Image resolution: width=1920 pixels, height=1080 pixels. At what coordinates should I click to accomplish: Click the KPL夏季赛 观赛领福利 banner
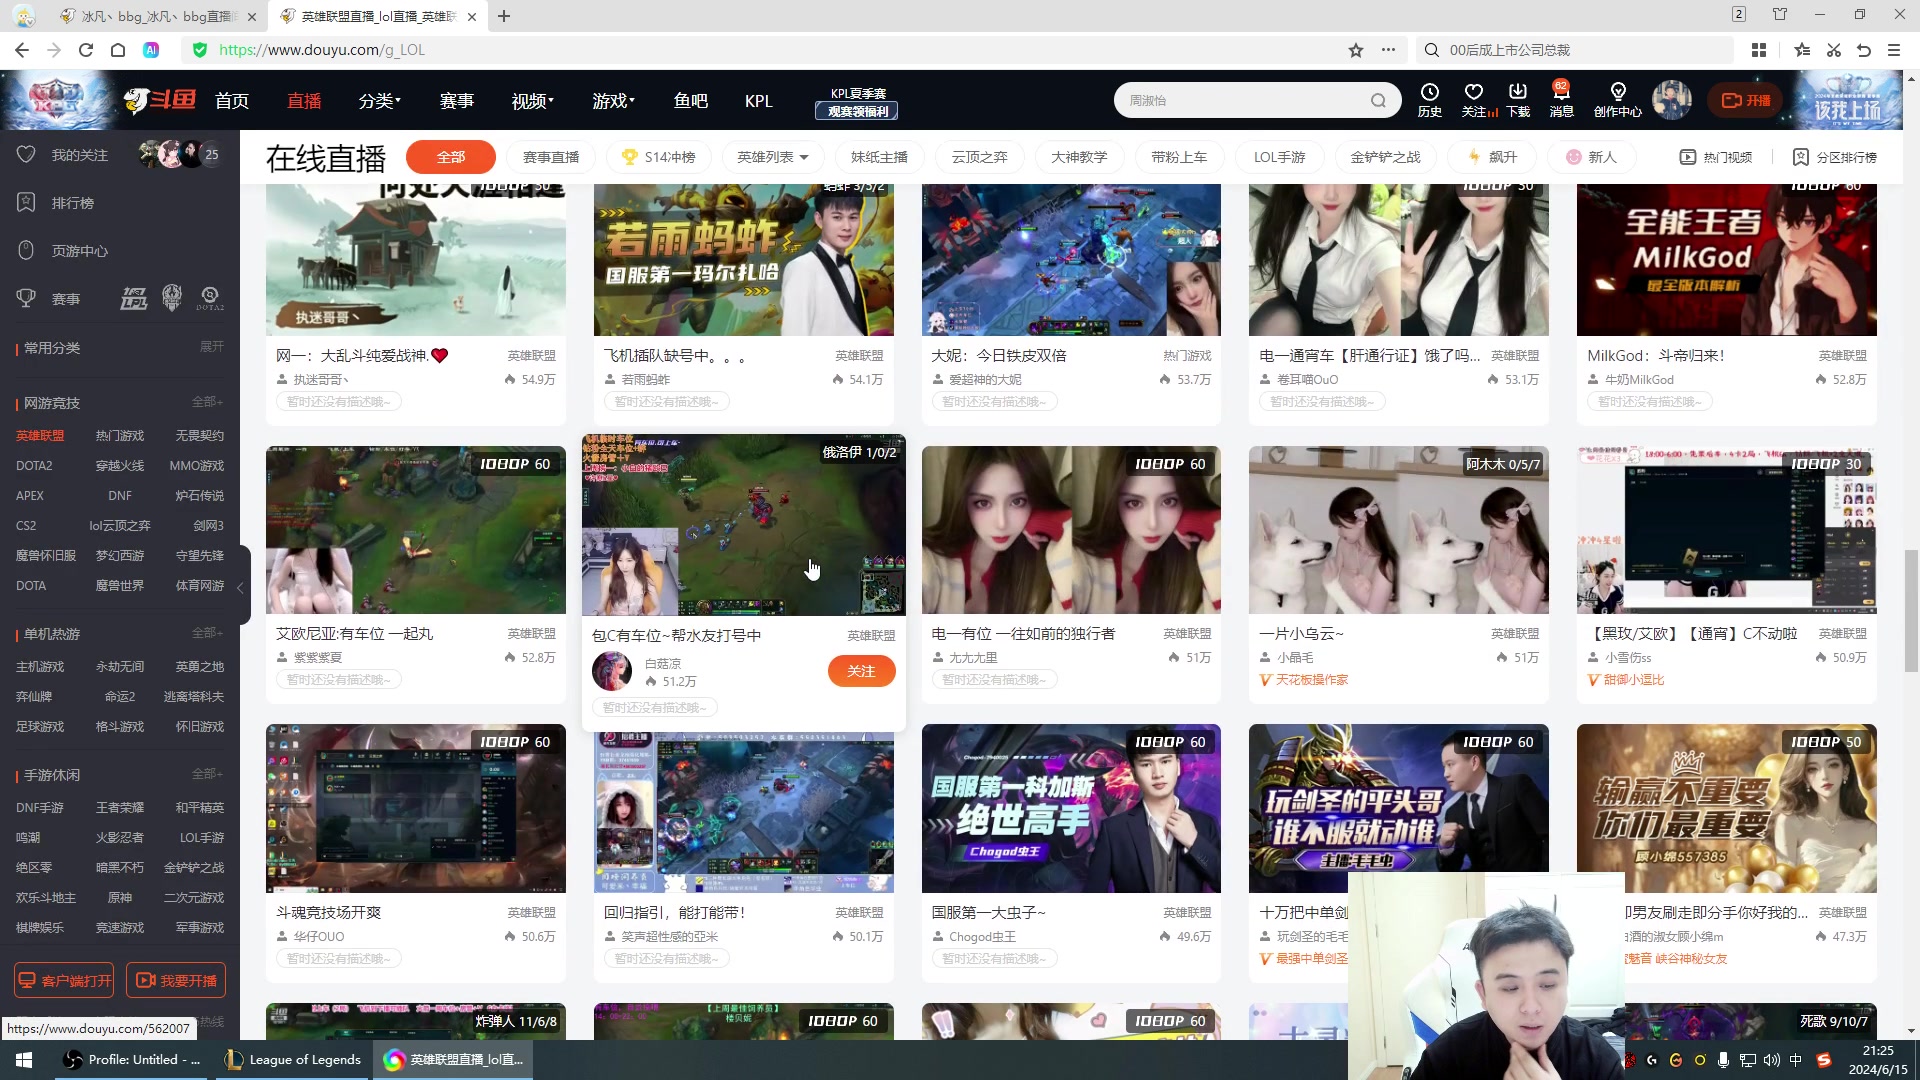[858, 102]
